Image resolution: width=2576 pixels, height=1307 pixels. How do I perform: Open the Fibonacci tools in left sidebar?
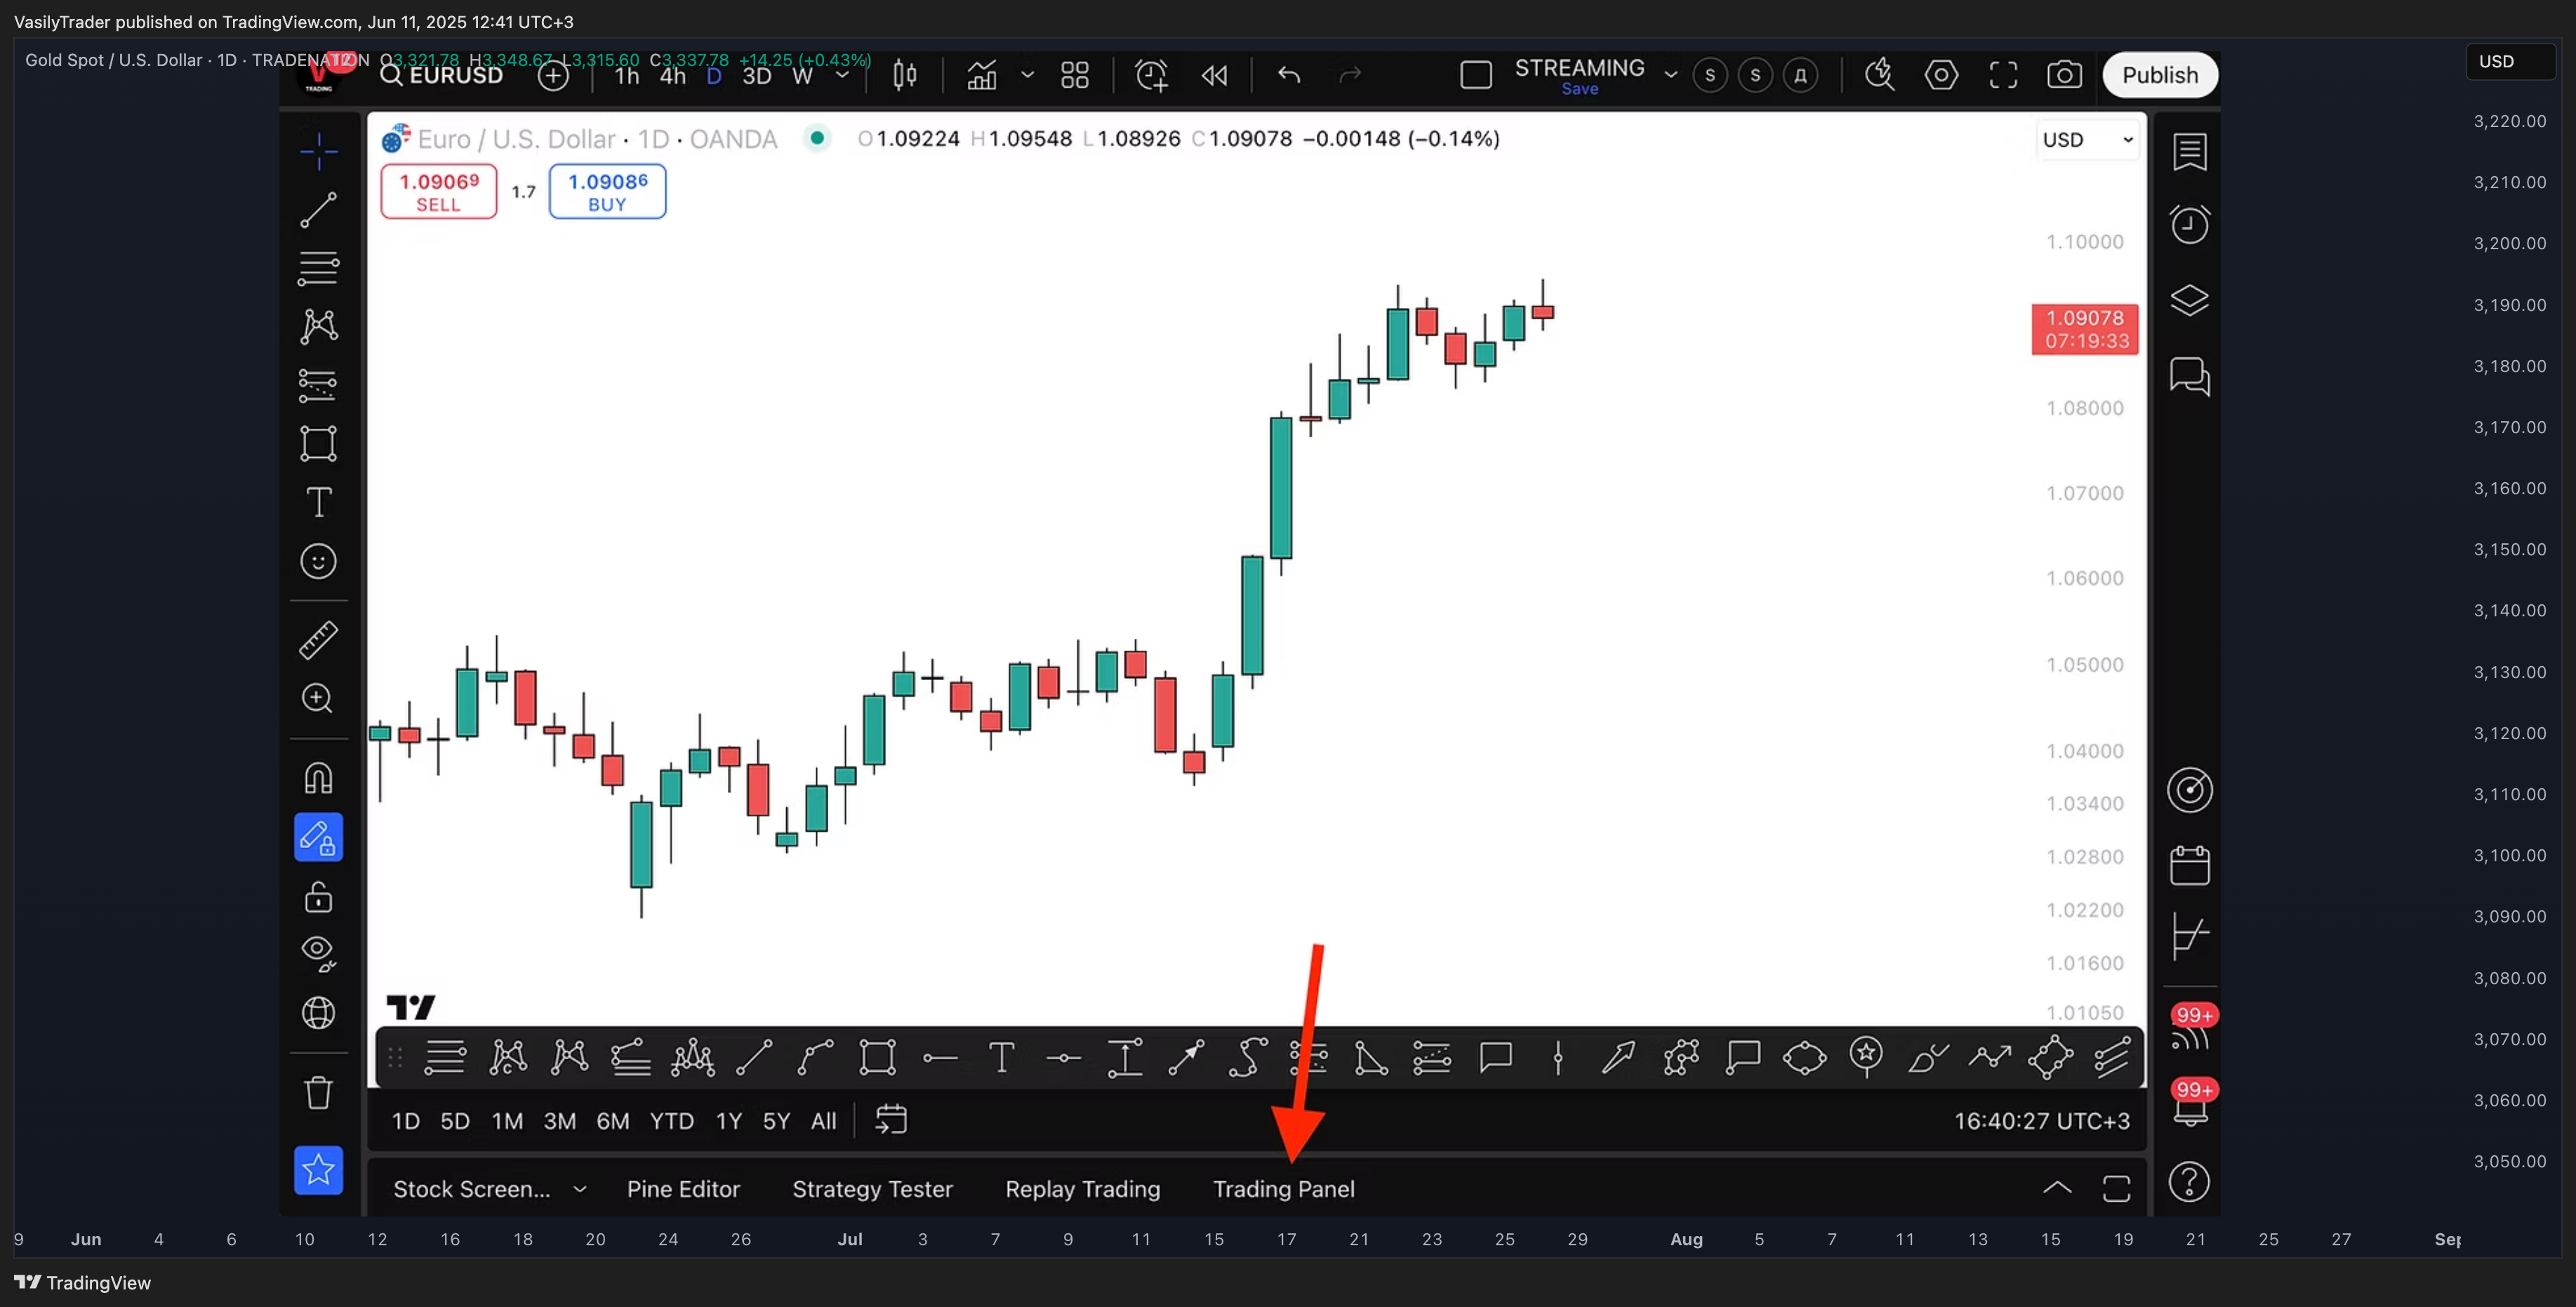[319, 268]
